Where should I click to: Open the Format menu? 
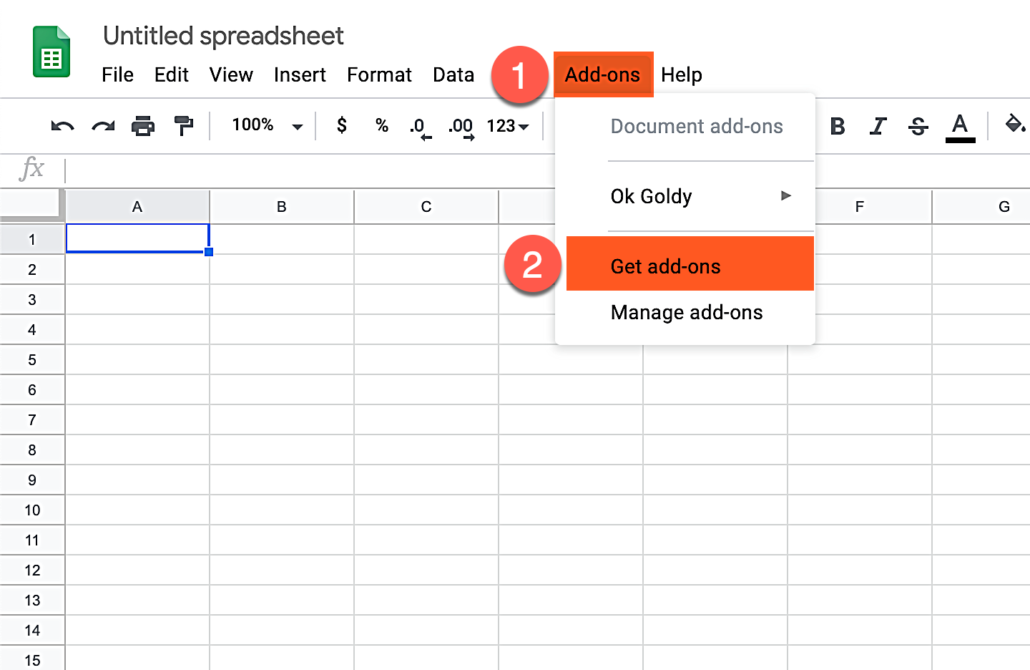point(379,75)
